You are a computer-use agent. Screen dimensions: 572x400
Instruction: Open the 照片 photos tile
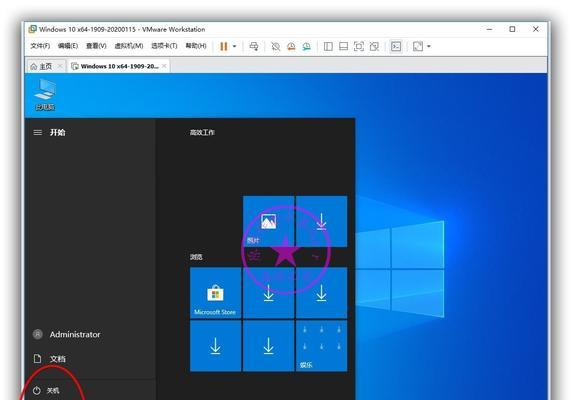coord(268,221)
